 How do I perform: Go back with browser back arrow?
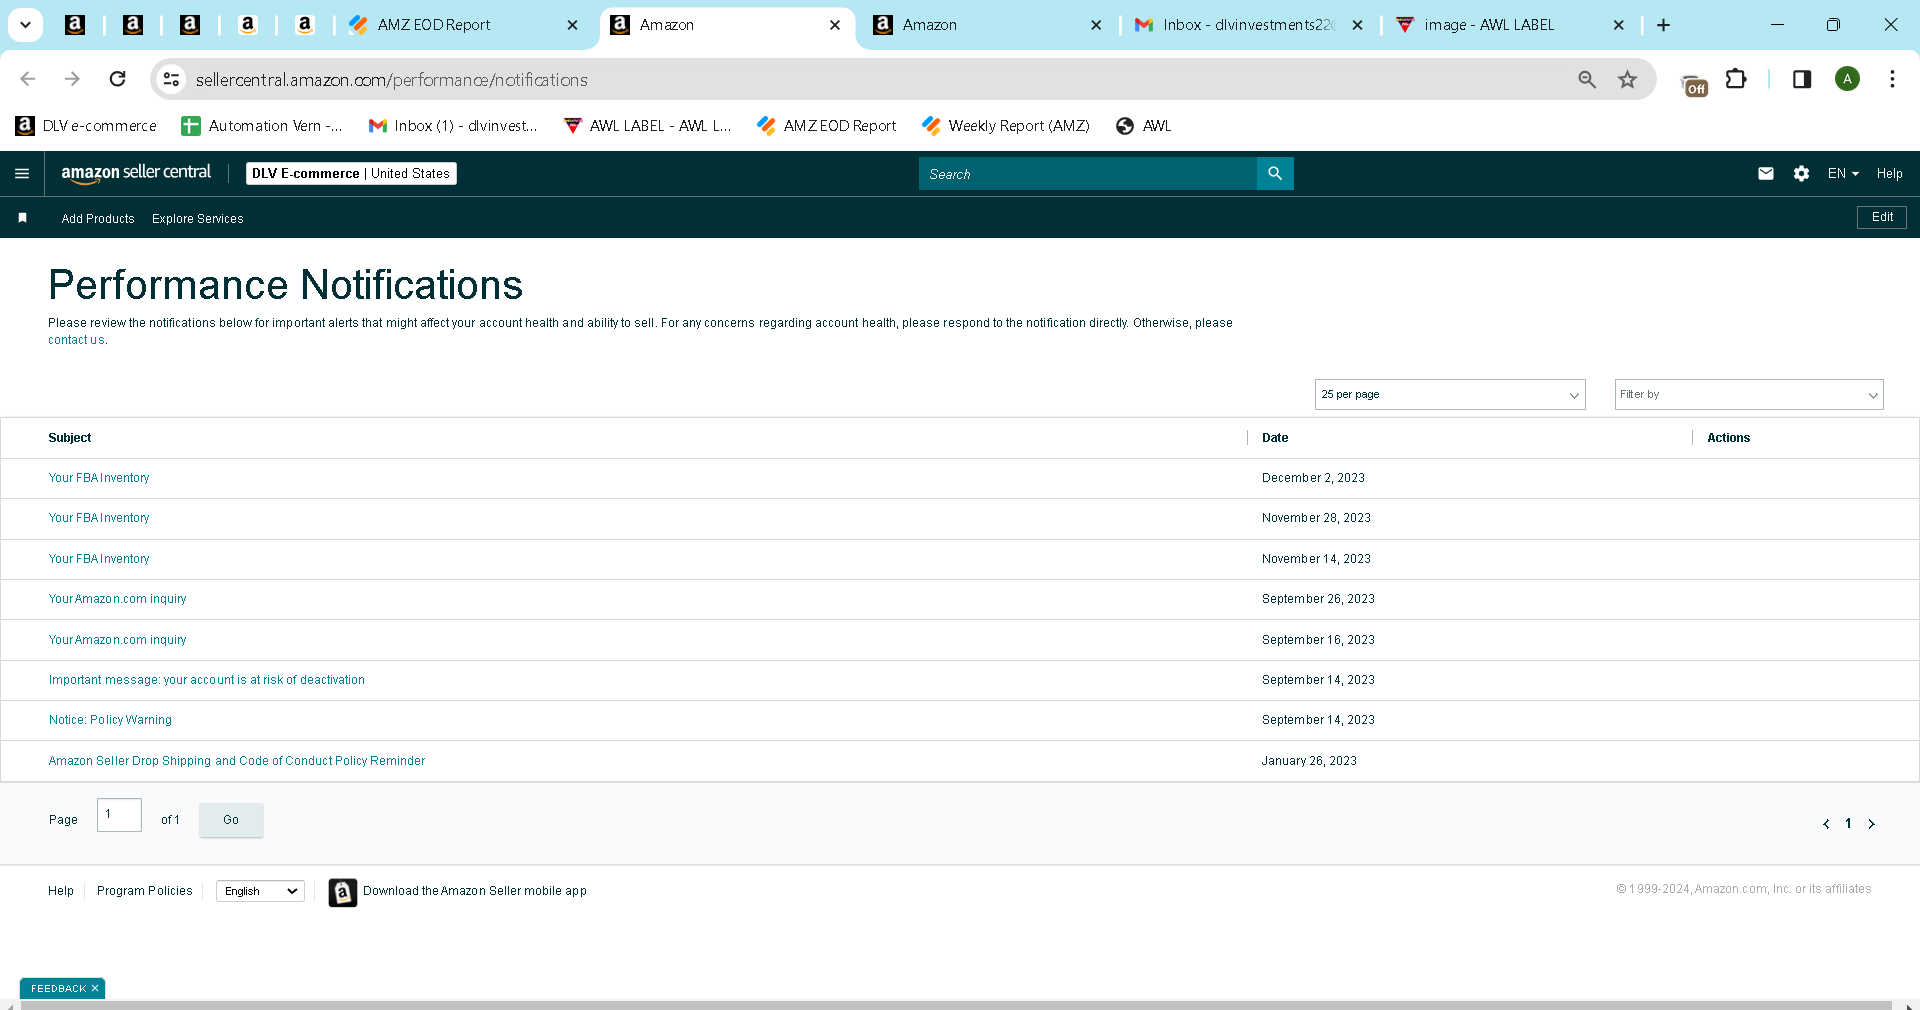tap(28, 79)
